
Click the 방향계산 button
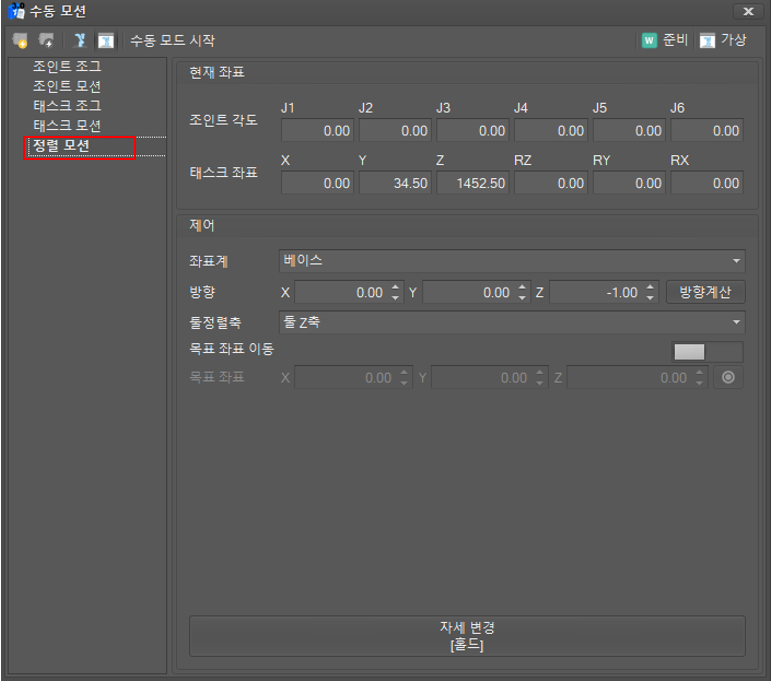705,292
